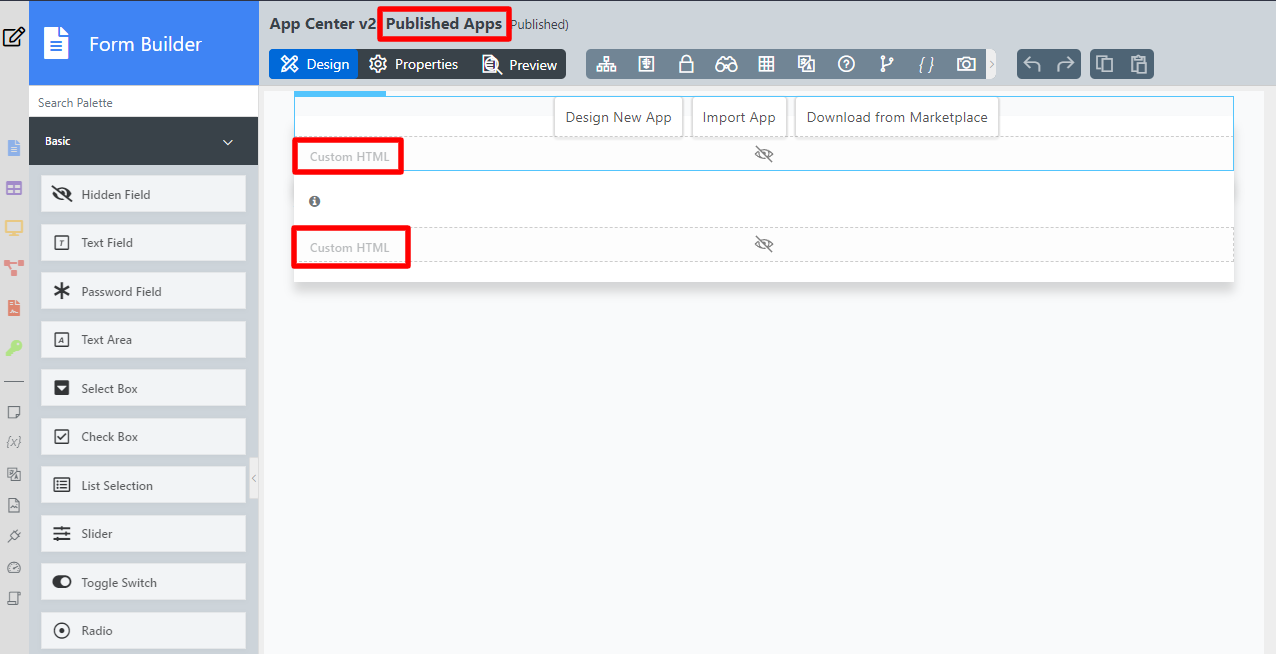1276x654 pixels.
Task: Select the Select Box palette element
Action: pyautogui.click(x=143, y=388)
